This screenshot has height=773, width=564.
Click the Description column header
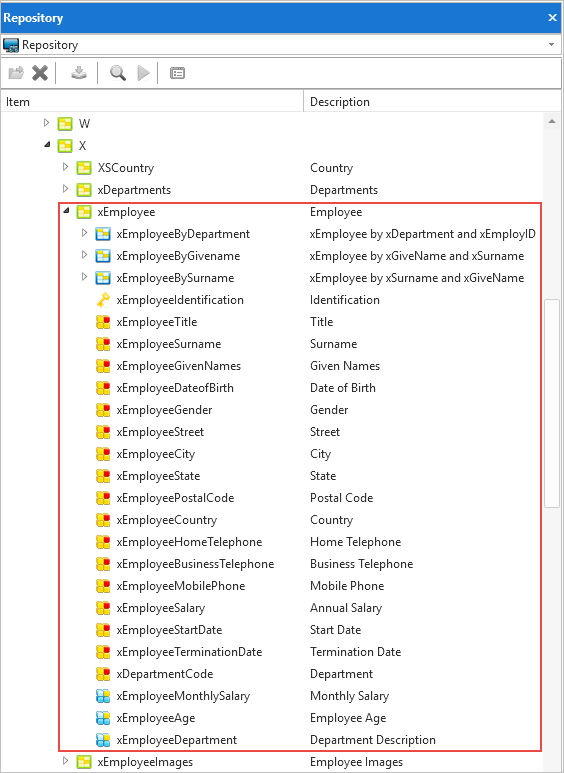pos(432,102)
